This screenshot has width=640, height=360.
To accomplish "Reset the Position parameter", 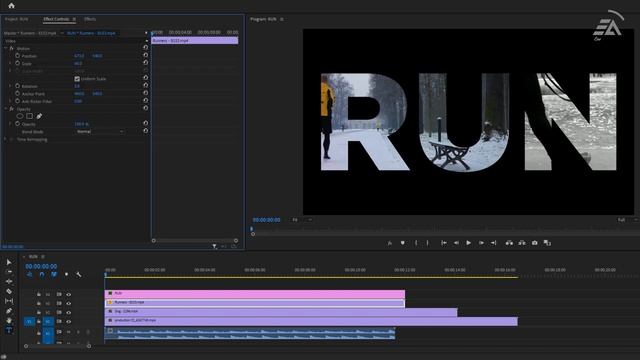I will coord(145,55).
